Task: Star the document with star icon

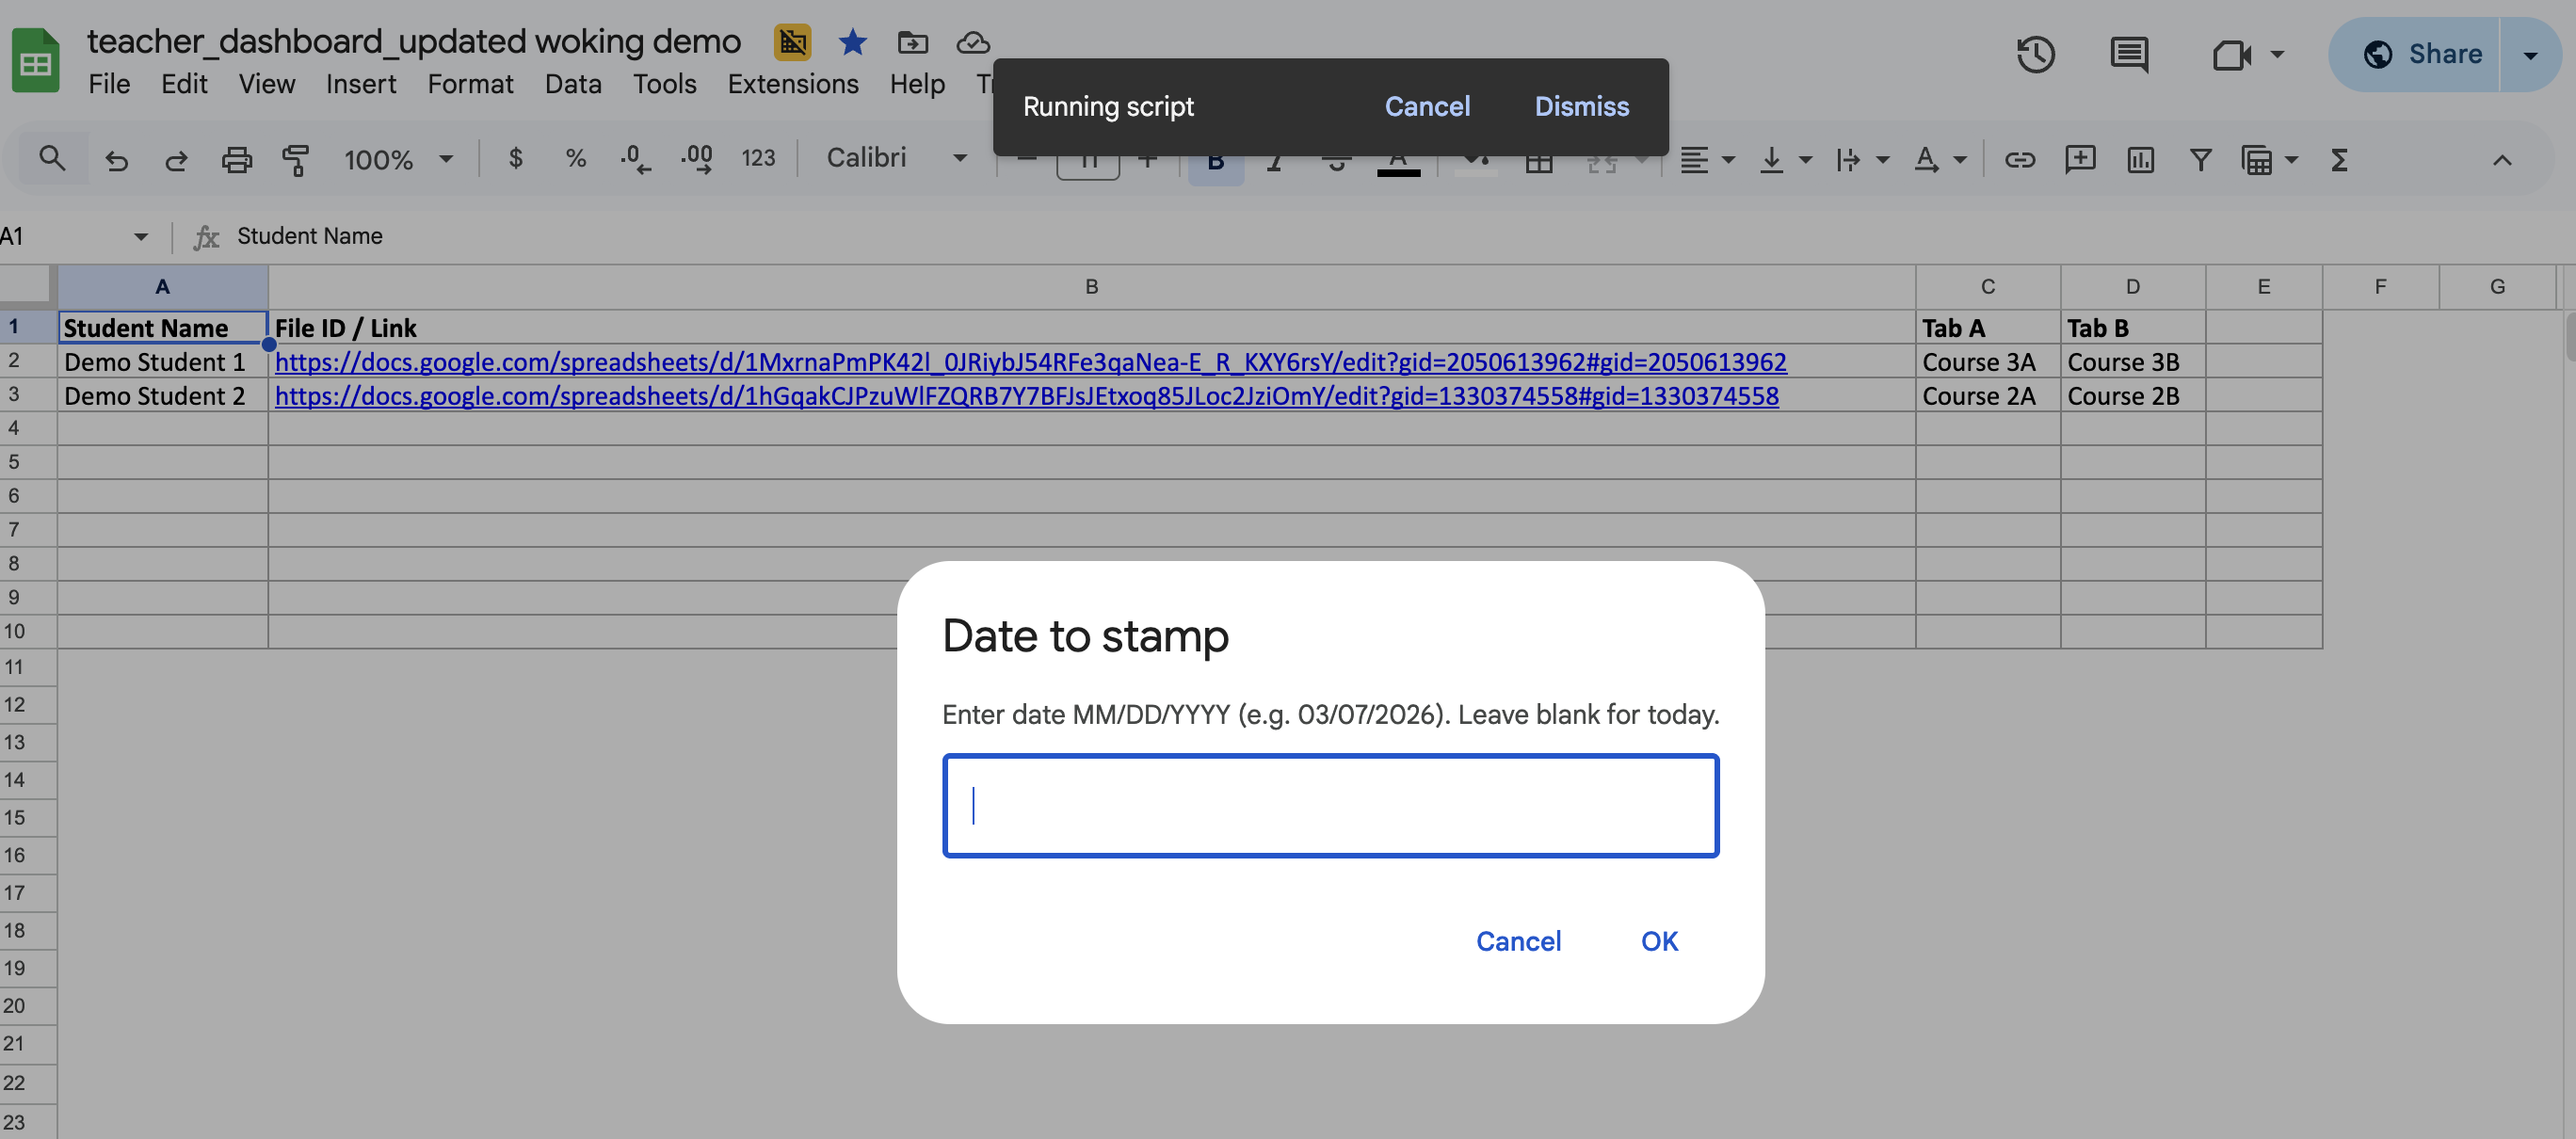Action: click(852, 42)
